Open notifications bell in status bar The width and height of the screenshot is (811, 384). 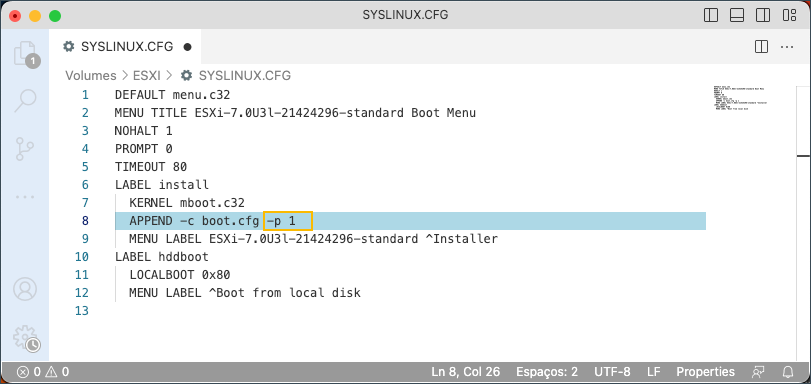tap(788, 372)
